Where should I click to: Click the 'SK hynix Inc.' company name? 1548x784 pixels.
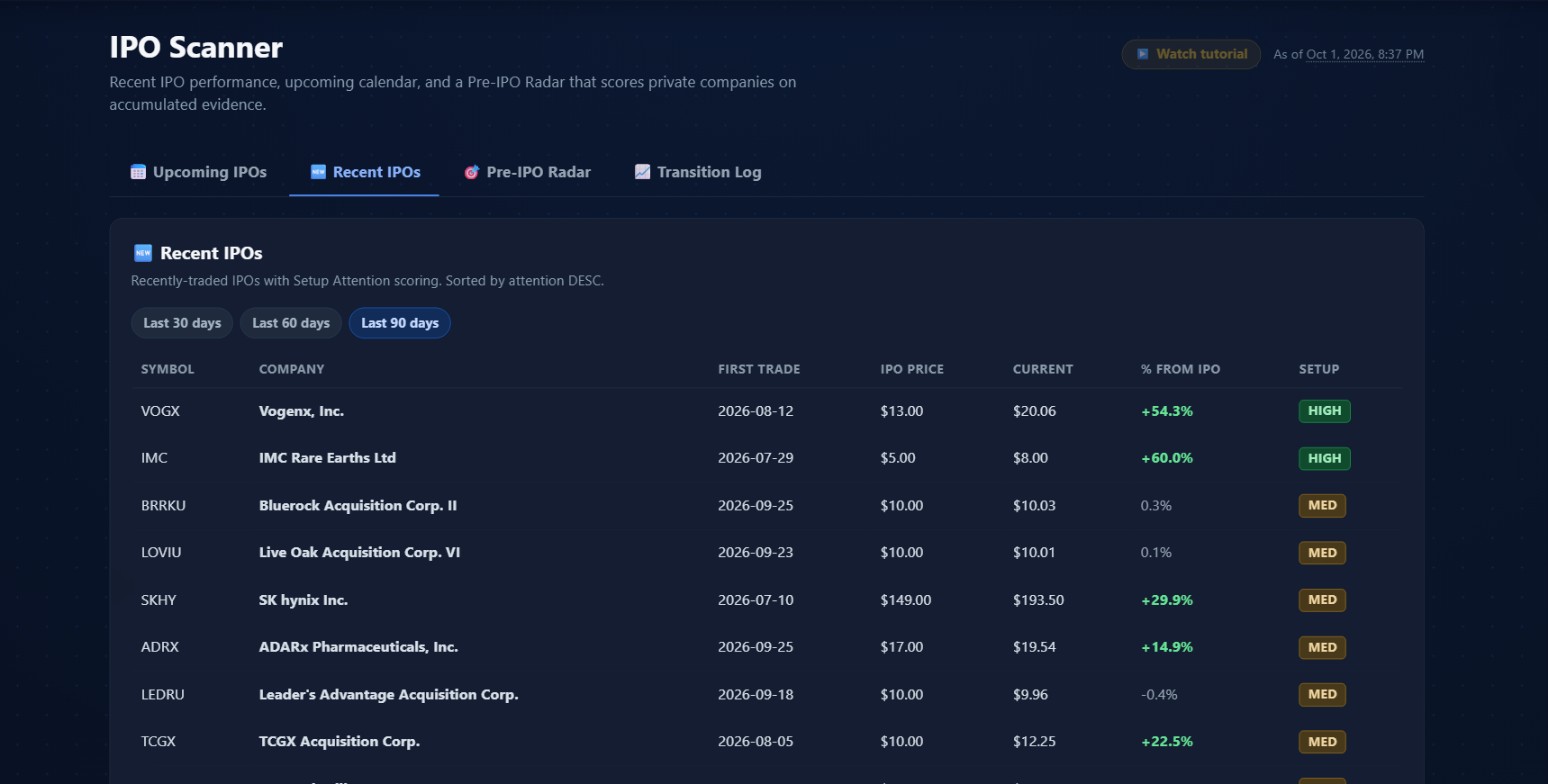(x=303, y=600)
